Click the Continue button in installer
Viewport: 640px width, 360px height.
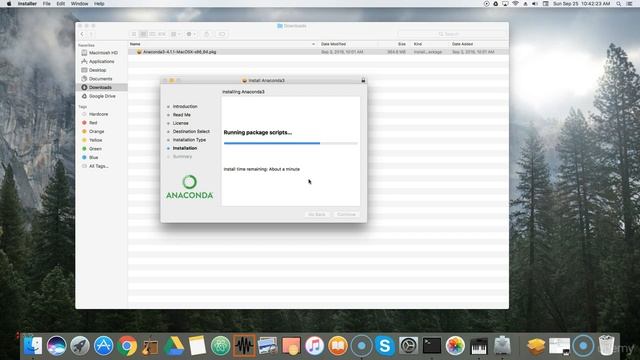347,214
